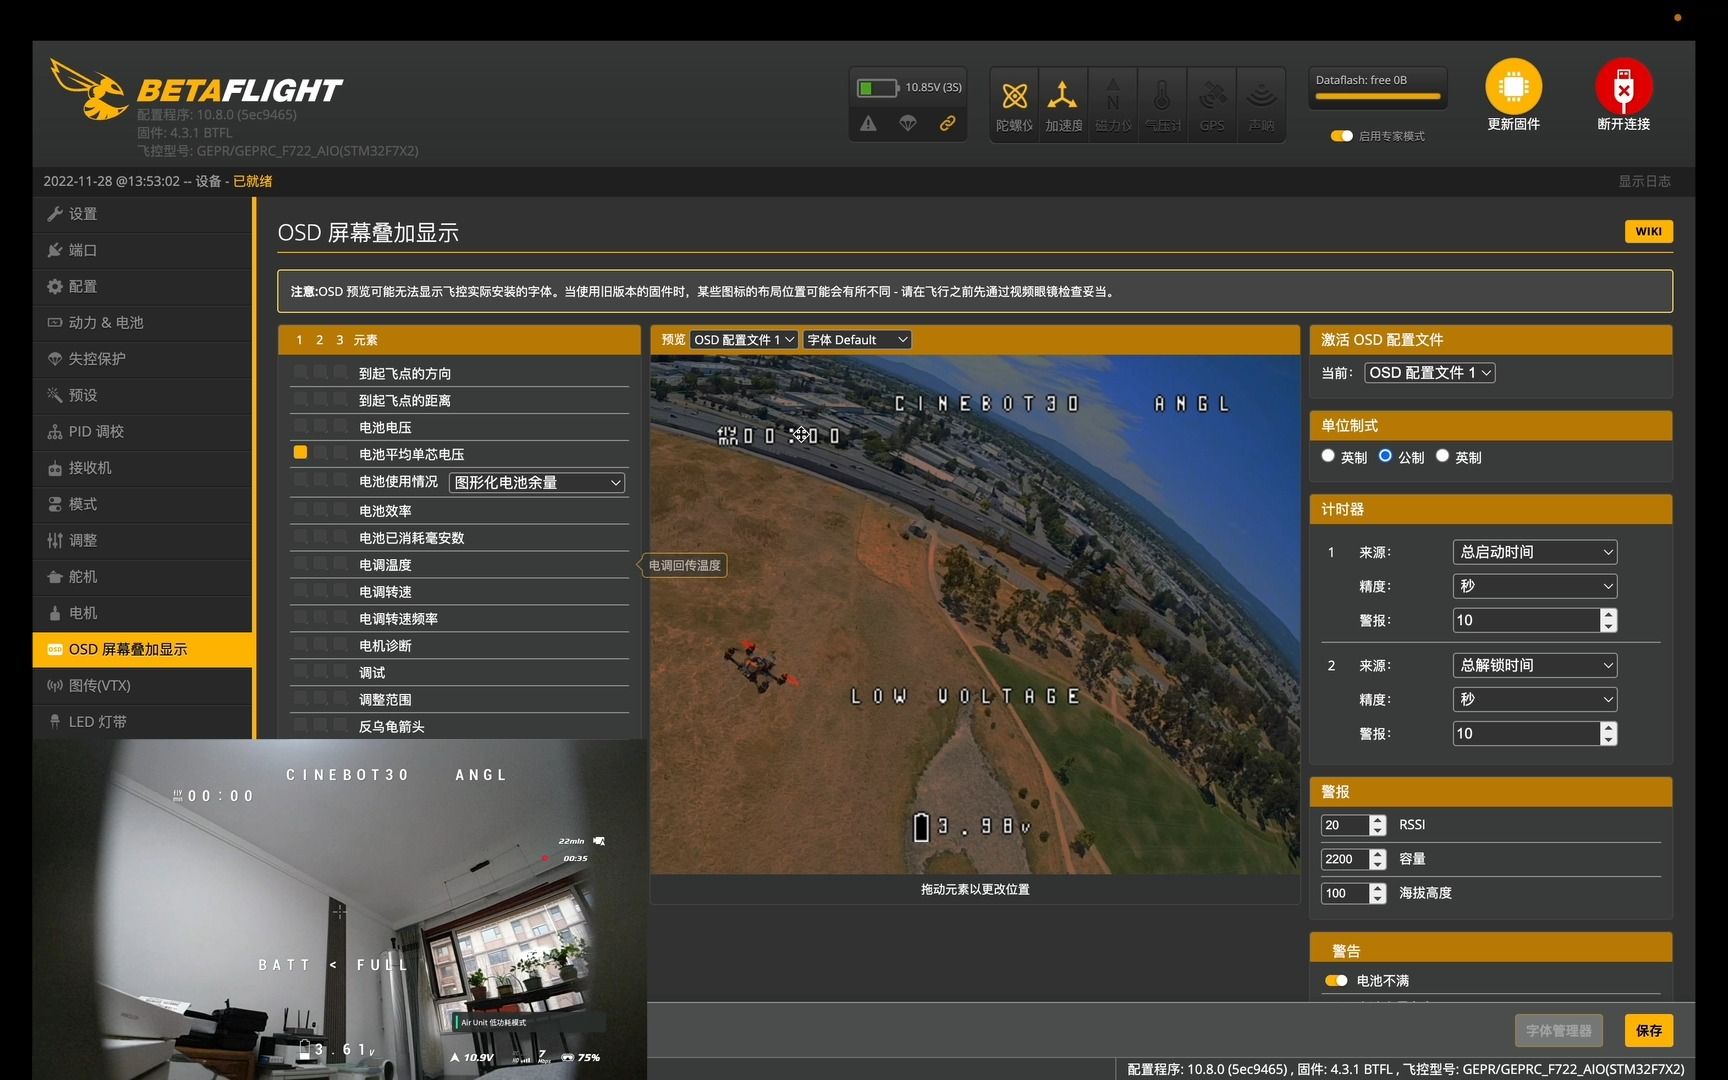Click the gyroscope (陀螺仪) sensor icon
The width and height of the screenshot is (1728, 1080).
1014,97
